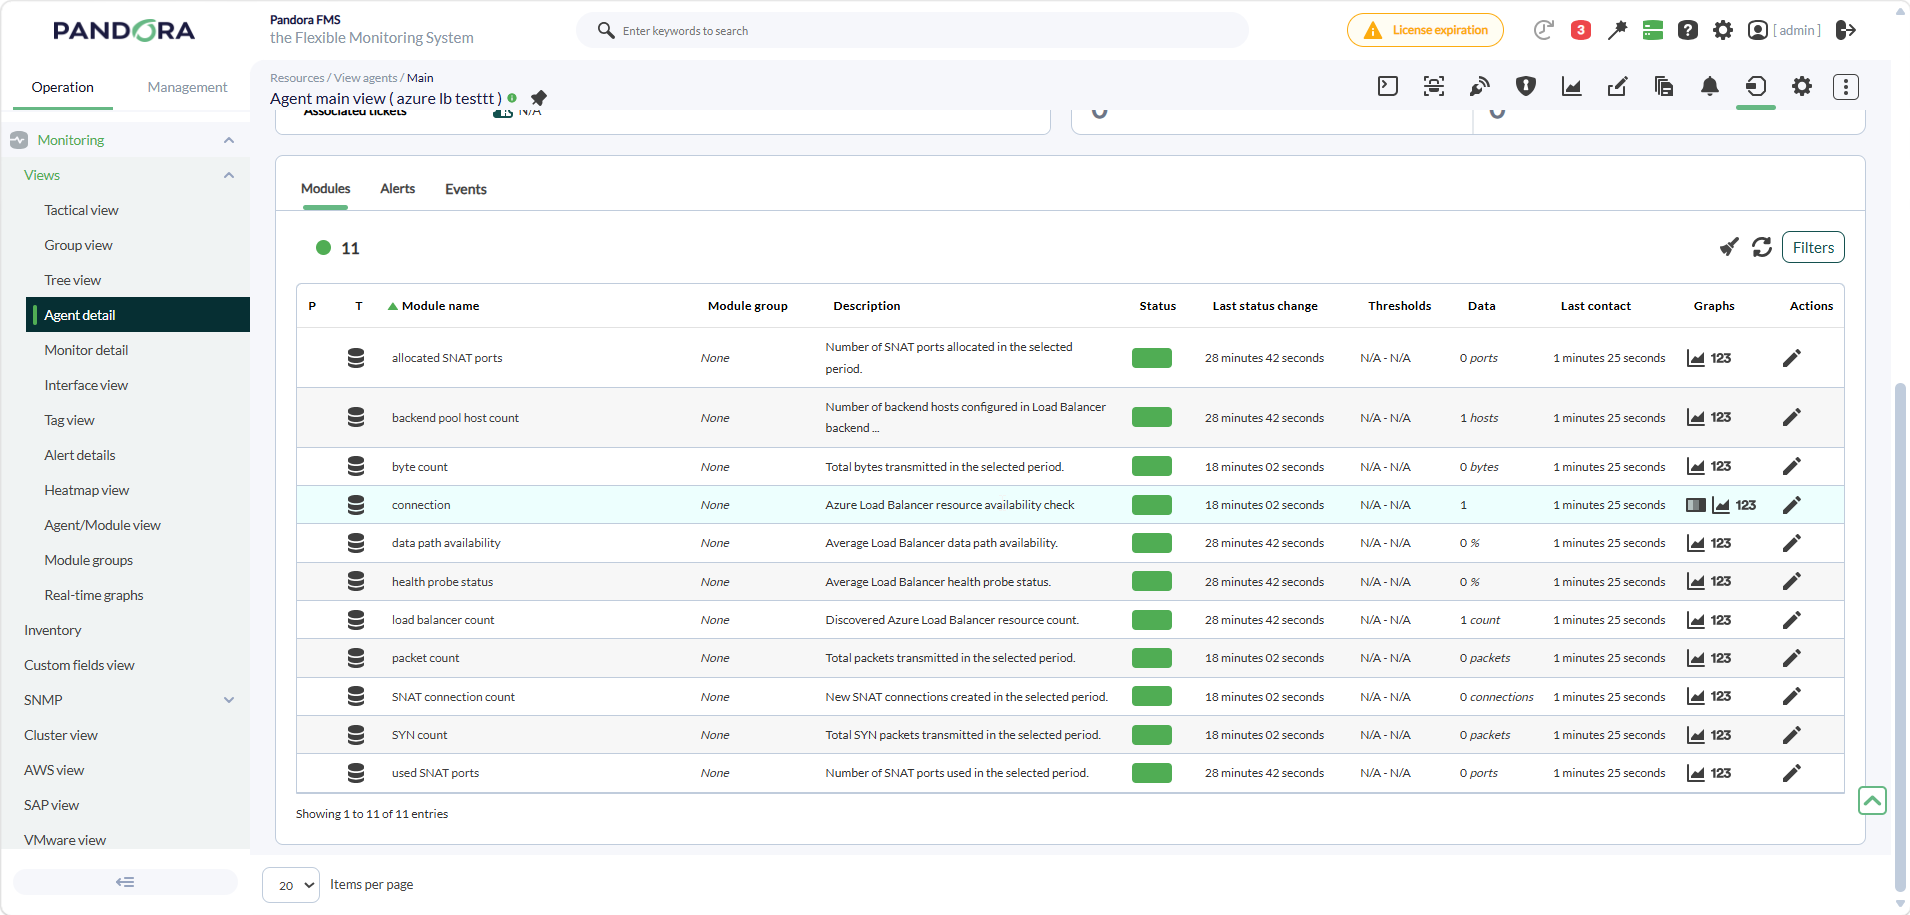Click the green status box for health probe status
The width and height of the screenshot is (1910, 915).
[x=1152, y=582]
